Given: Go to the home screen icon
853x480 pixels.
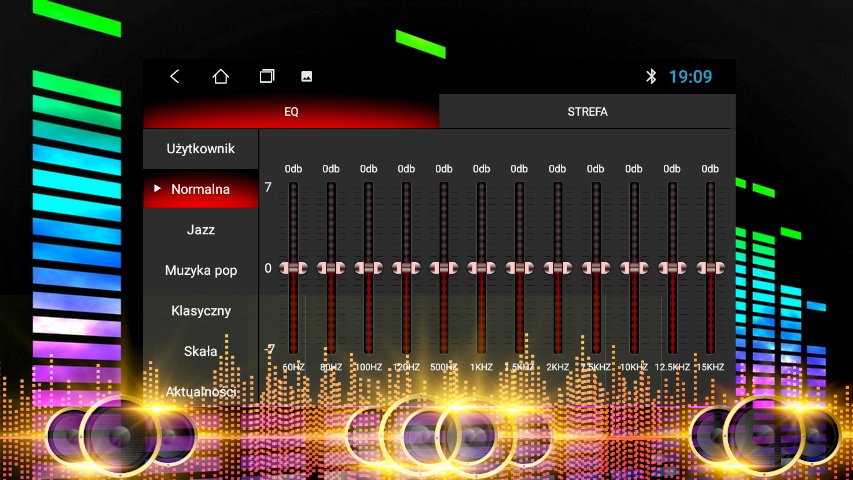Looking at the screenshot, I should pos(220,76).
